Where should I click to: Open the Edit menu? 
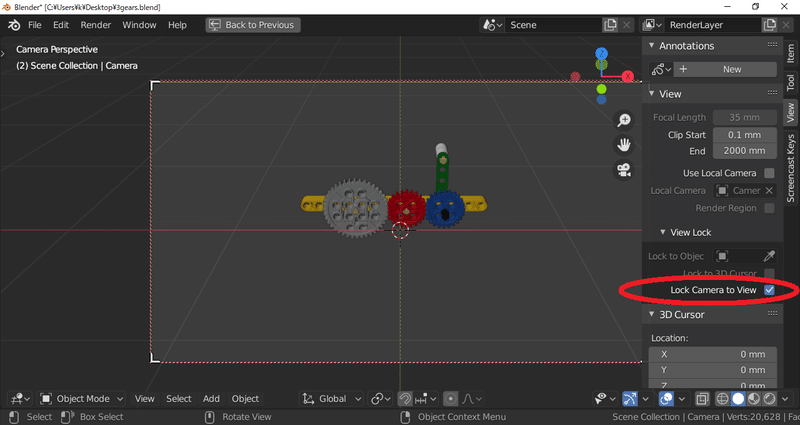(61, 25)
